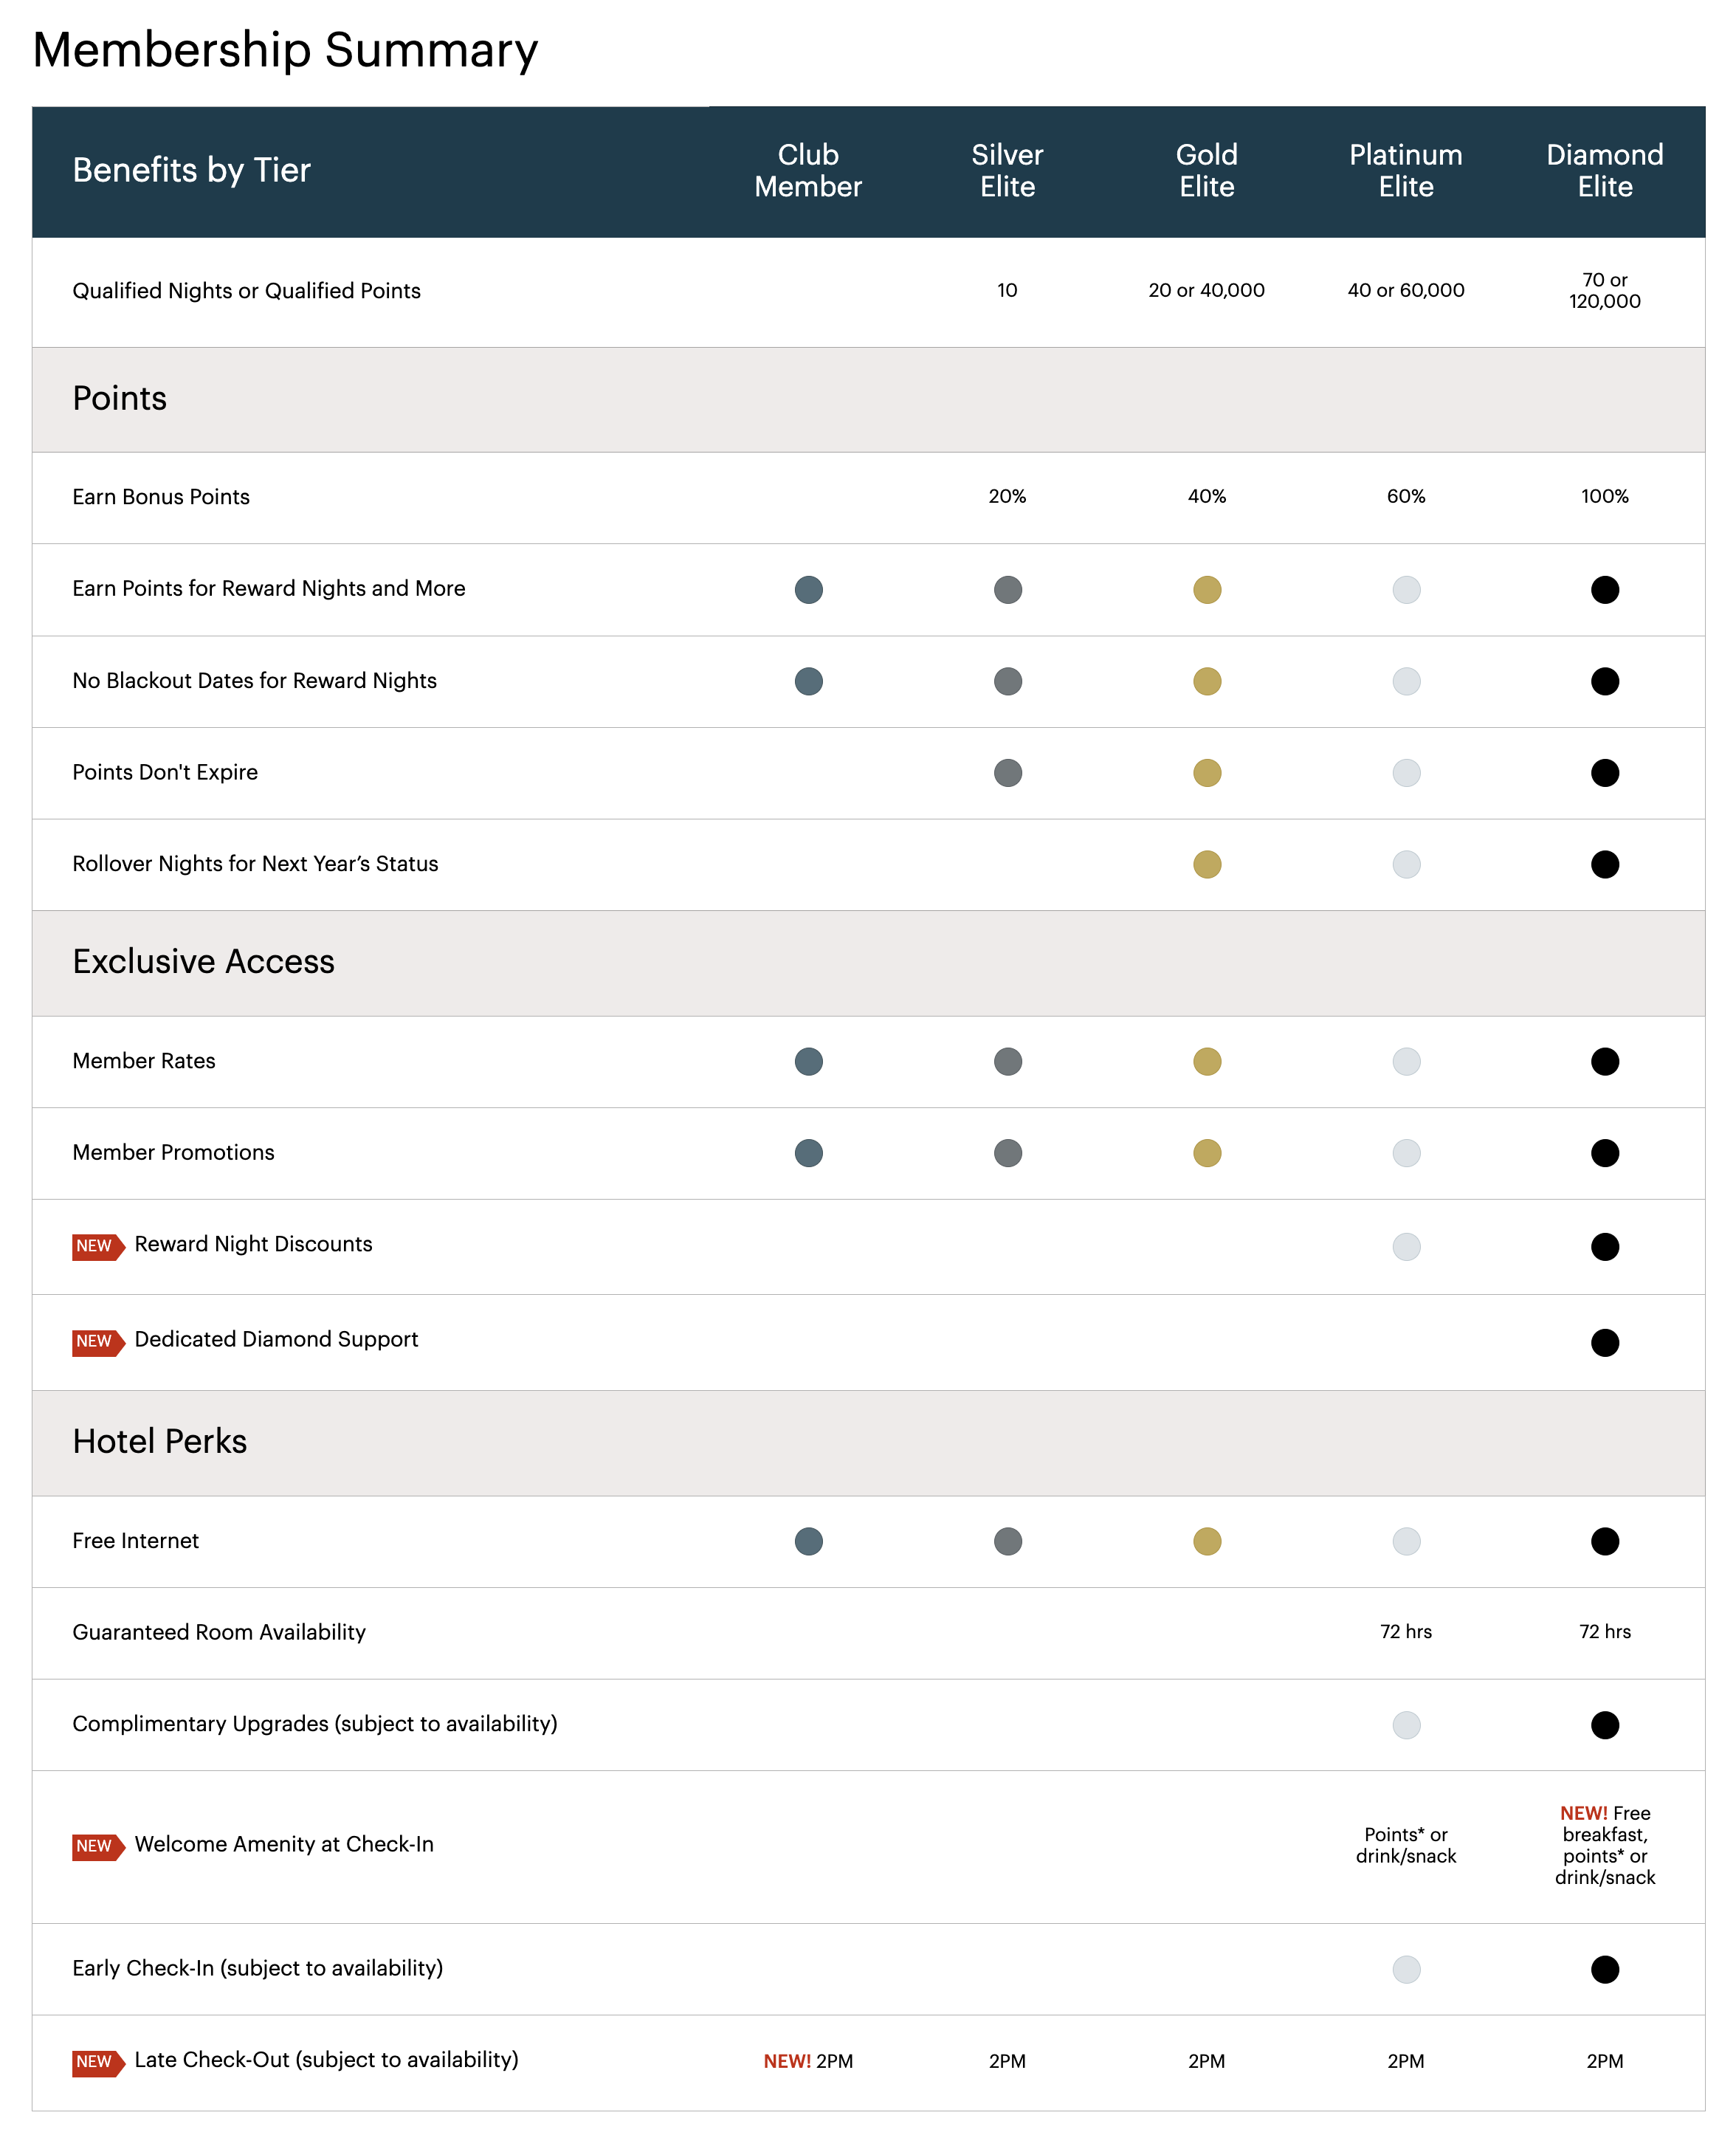This screenshot has height=2135, width=1736.
Task: Click Platinum Elite dot for Reward Night Discounts
Action: 1405,1247
